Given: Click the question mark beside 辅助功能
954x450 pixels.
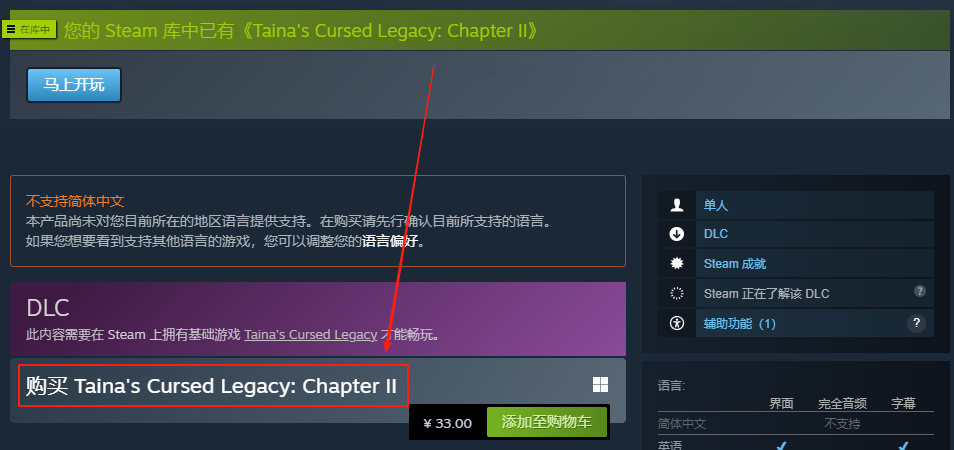Looking at the screenshot, I should (x=916, y=322).
